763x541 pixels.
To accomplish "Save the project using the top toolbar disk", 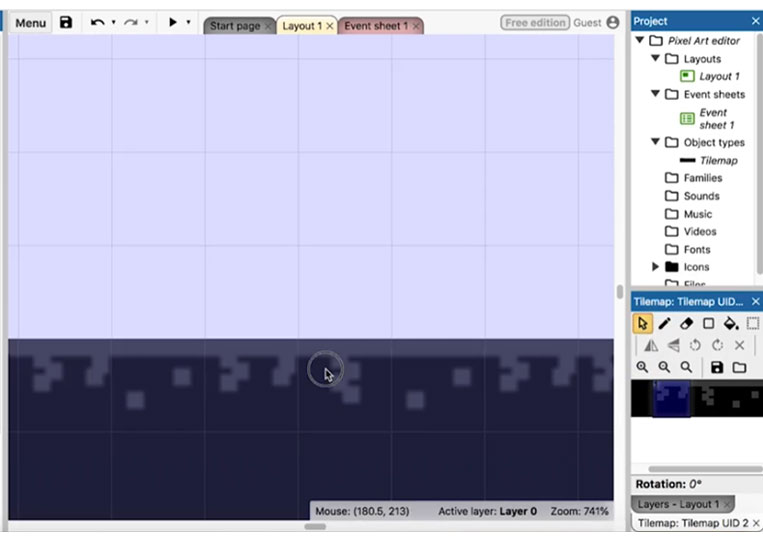I will tap(66, 22).
